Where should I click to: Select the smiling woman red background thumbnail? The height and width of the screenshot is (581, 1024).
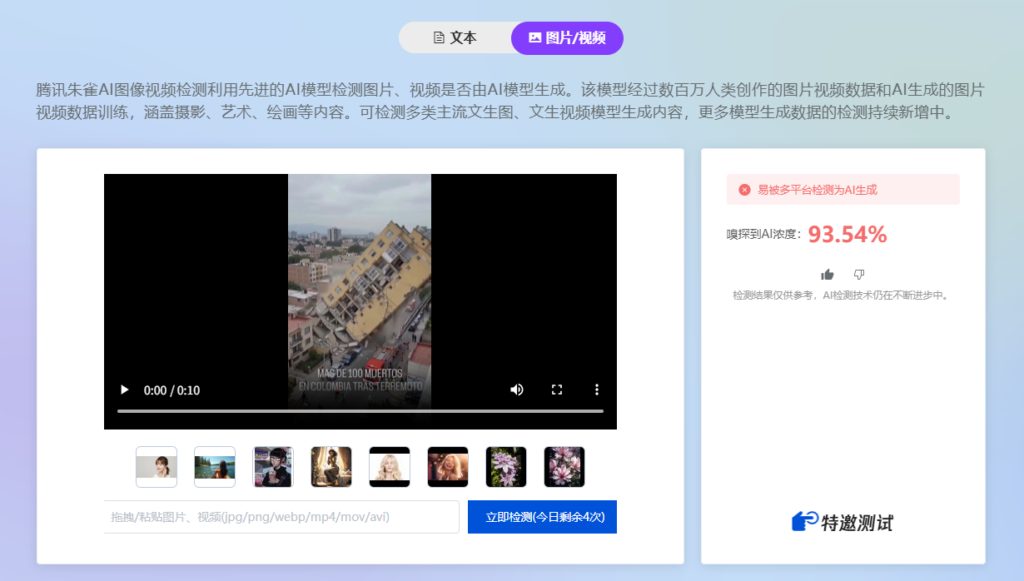[448, 467]
